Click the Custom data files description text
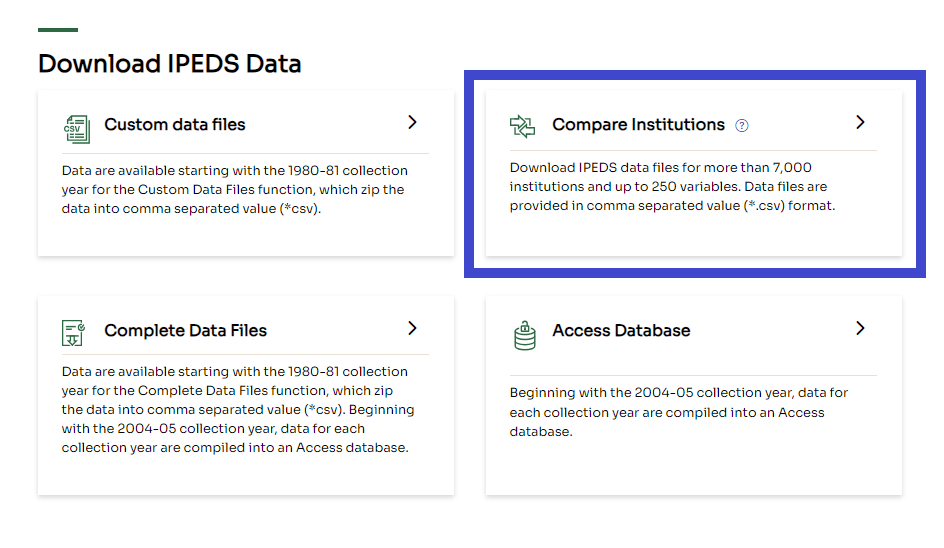The height and width of the screenshot is (548, 944). pyautogui.click(x=235, y=189)
